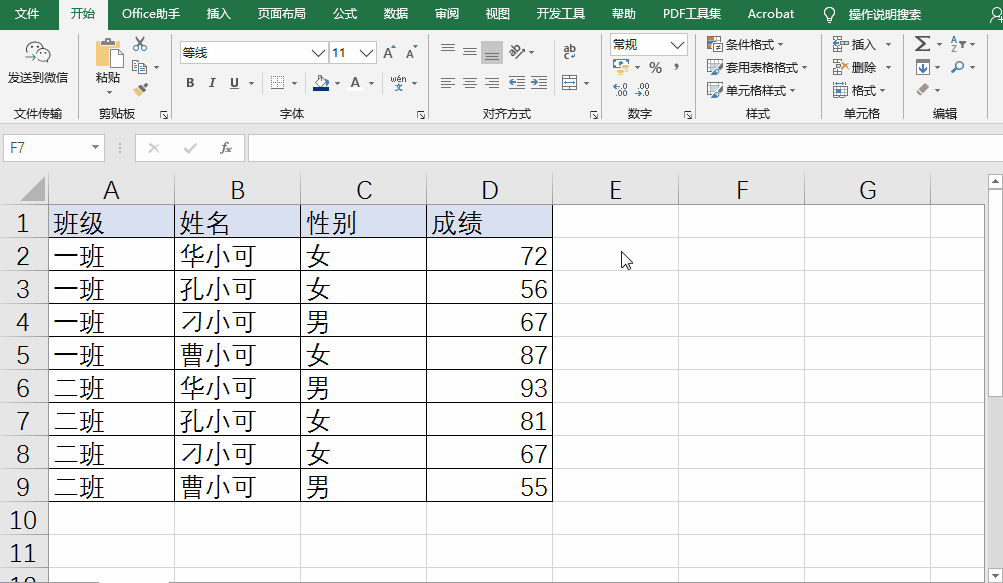Screen dimensions: 1003x583
Task: Click the AutoSum (Σ) icon
Action: [922, 44]
